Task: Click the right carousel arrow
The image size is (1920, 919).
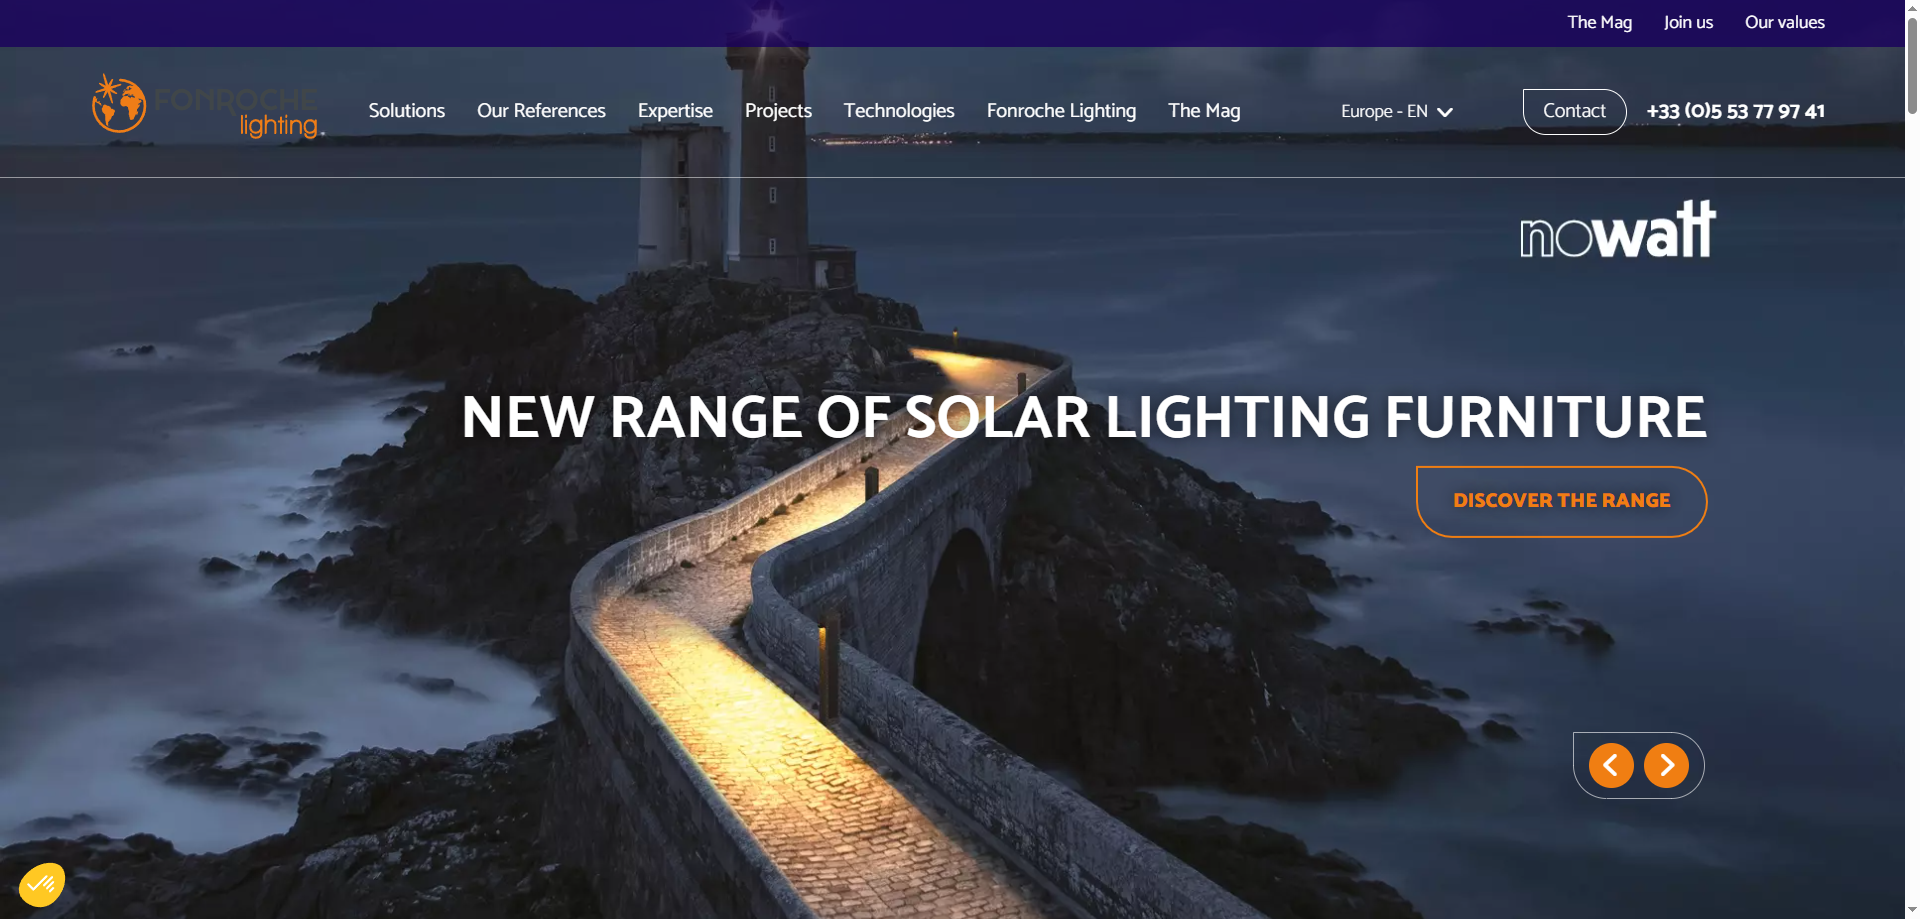Action: [x=1667, y=765]
